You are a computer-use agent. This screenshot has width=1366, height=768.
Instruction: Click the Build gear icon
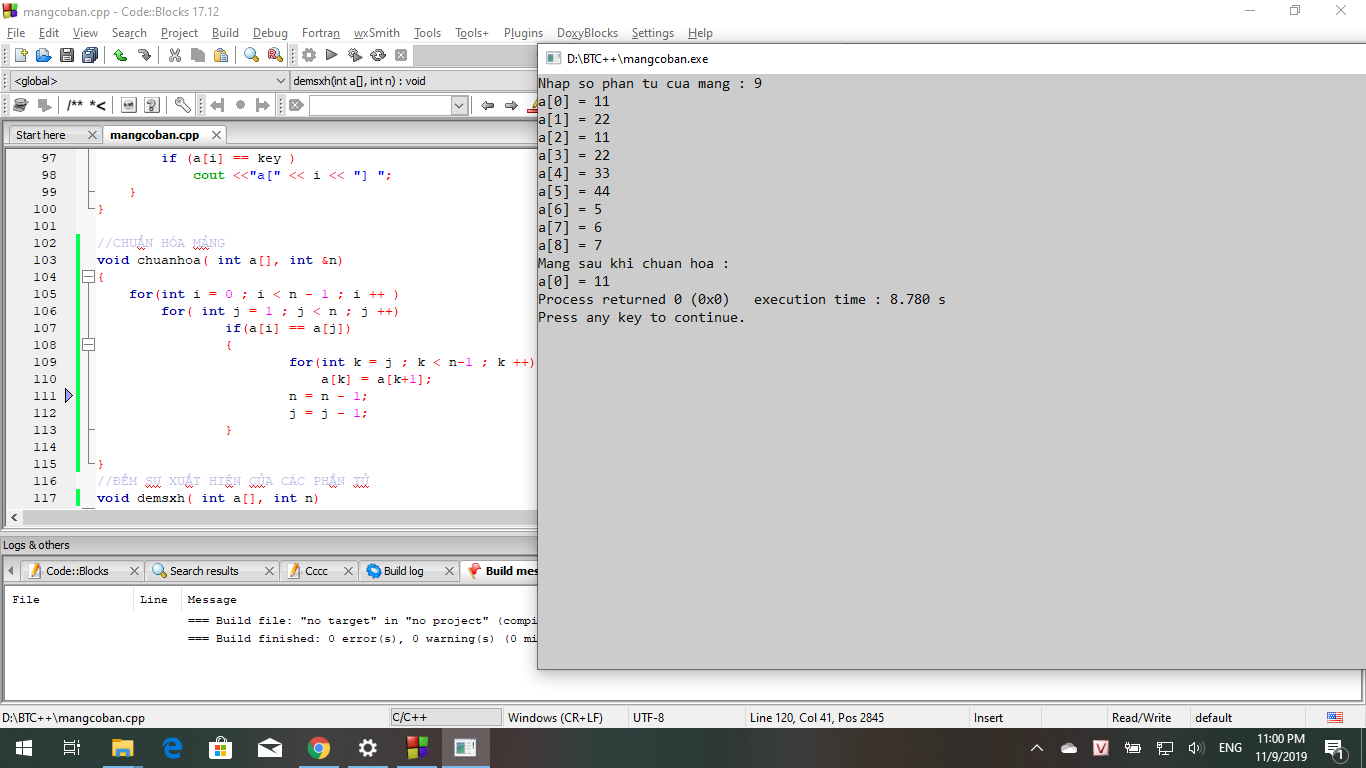309,55
